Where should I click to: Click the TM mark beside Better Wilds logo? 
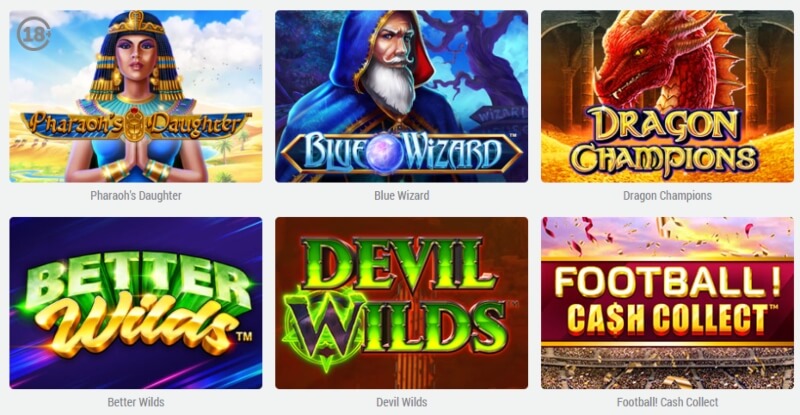coord(244,336)
